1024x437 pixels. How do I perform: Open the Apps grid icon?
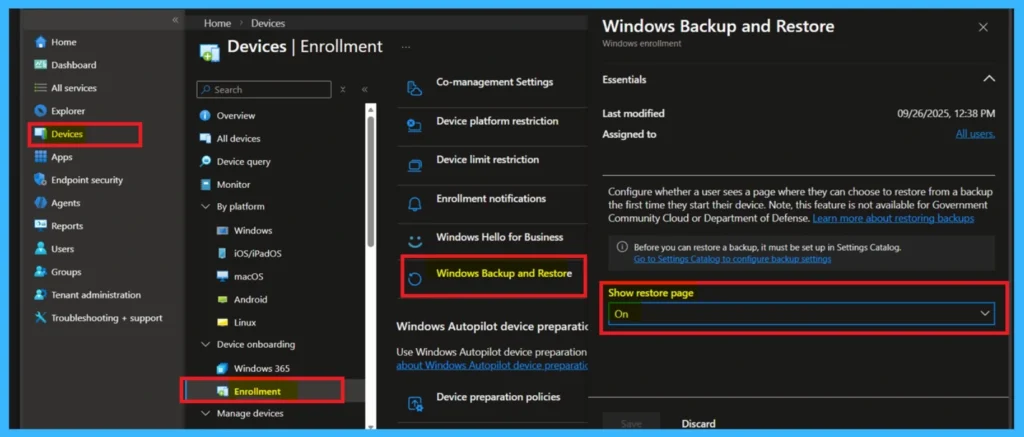pyautogui.click(x=40, y=157)
